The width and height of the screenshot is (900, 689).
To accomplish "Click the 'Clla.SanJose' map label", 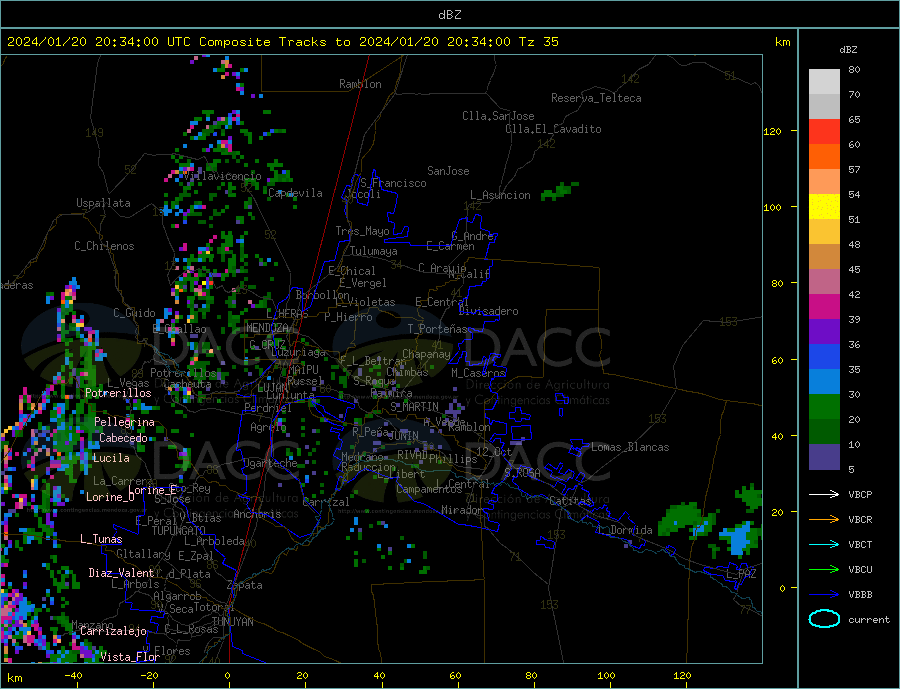I will coord(498,116).
